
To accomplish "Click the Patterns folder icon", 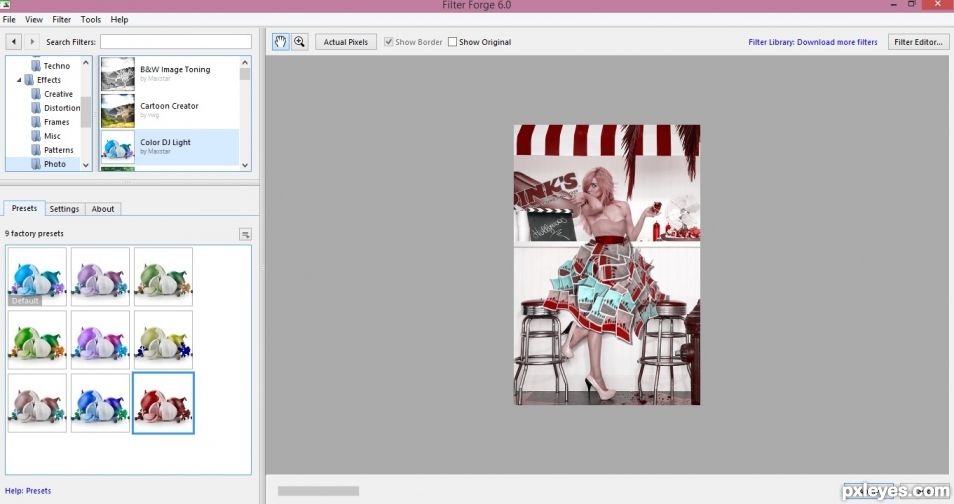I will pos(36,150).
